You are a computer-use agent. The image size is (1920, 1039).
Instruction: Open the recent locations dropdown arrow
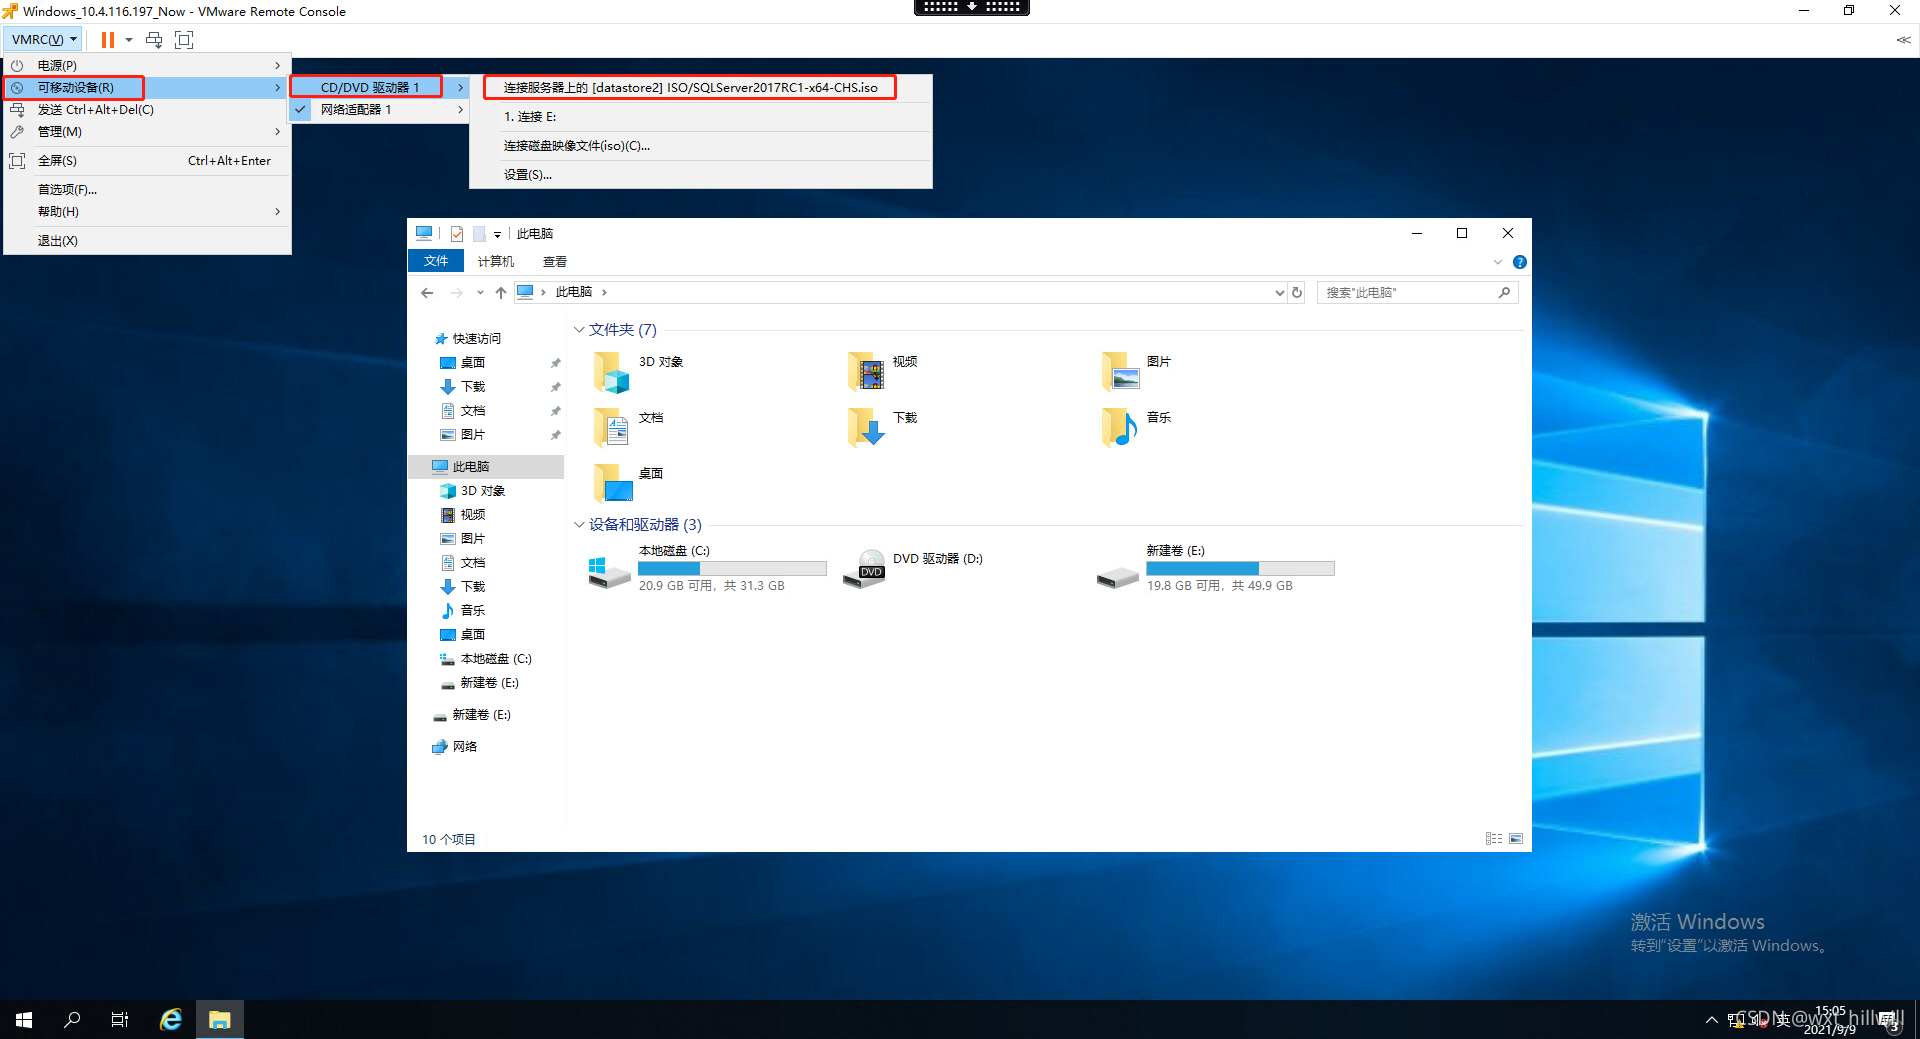tap(480, 293)
